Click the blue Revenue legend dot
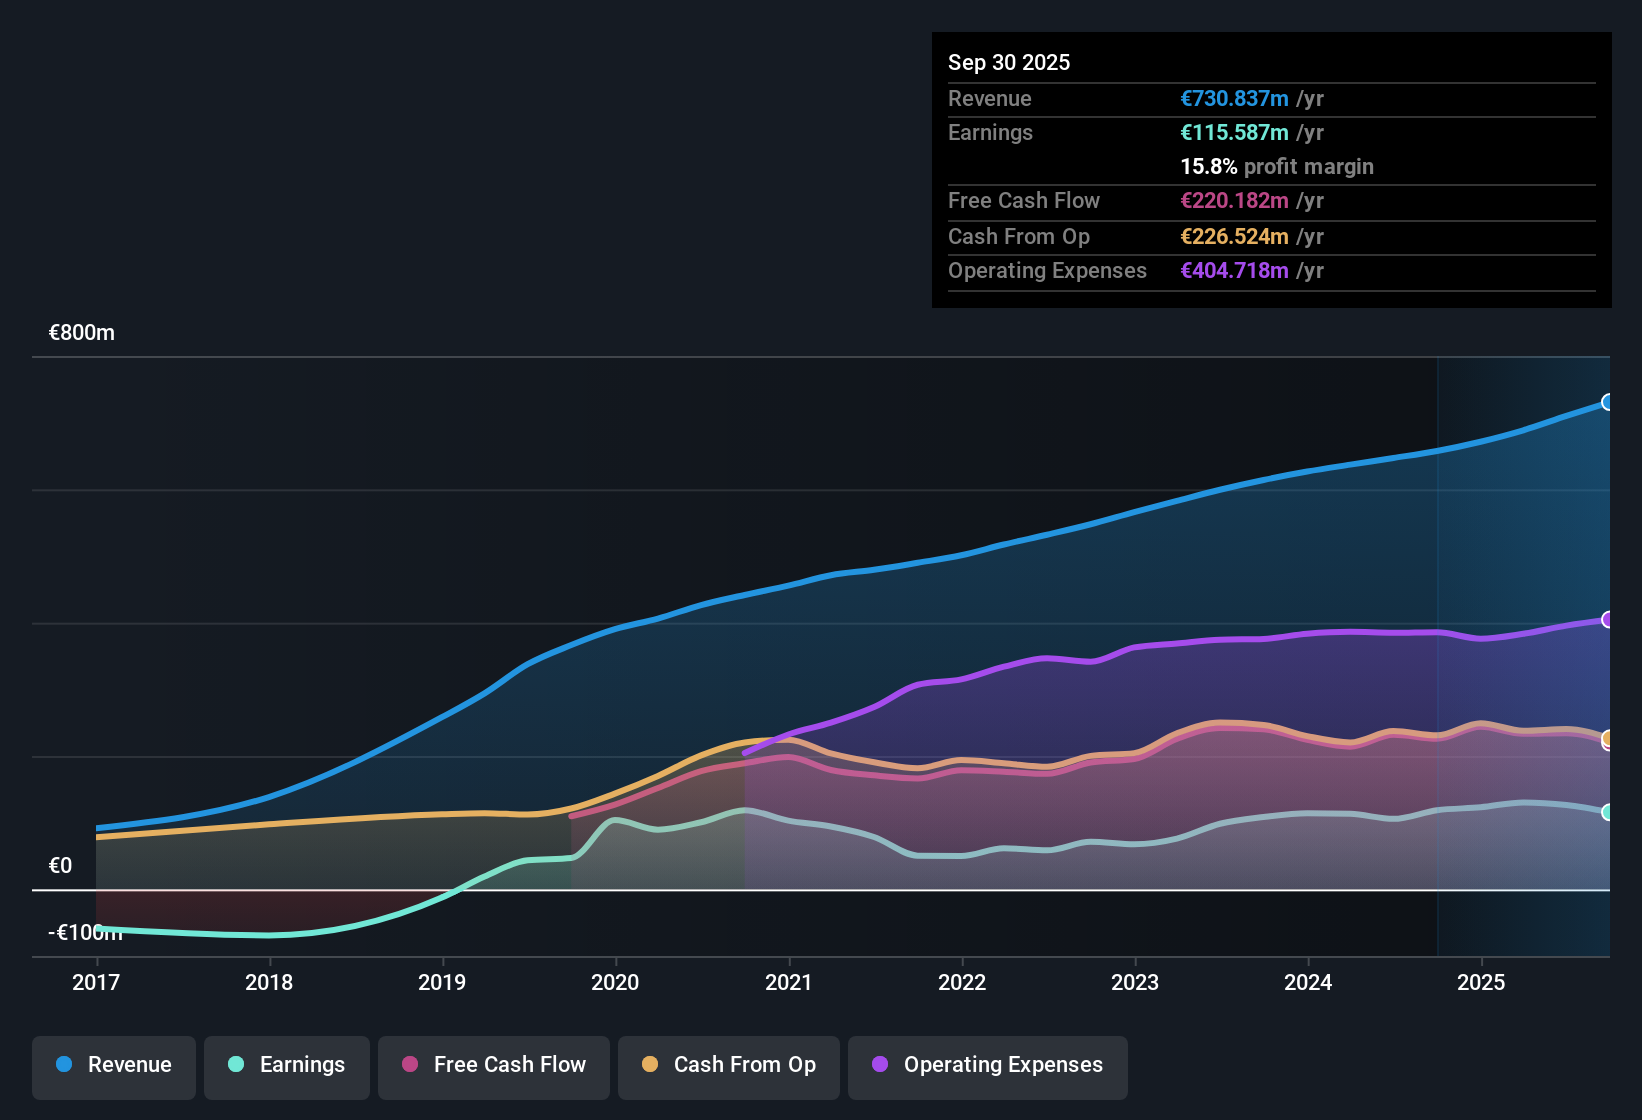This screenshot has height=1120, width=1642. coord(64,1064)
